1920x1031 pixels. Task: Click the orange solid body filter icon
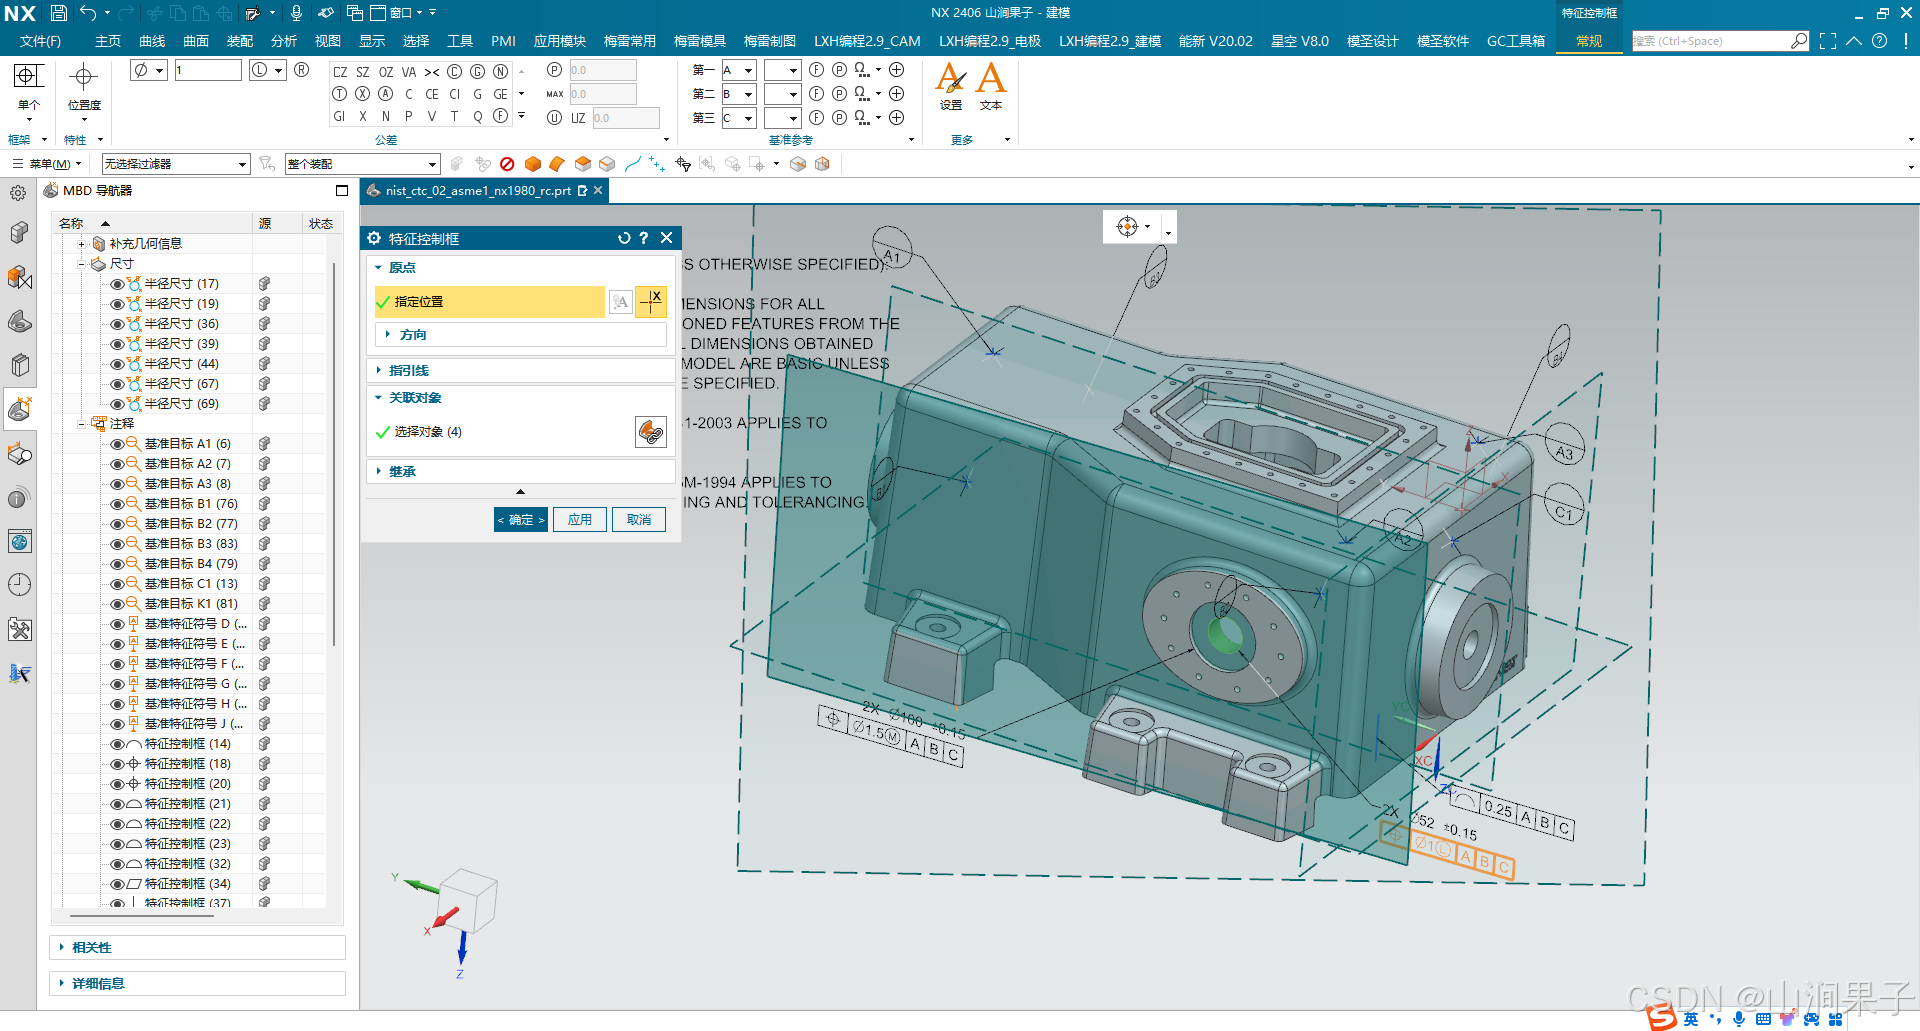pyautogui.click(x=532, y=164)
